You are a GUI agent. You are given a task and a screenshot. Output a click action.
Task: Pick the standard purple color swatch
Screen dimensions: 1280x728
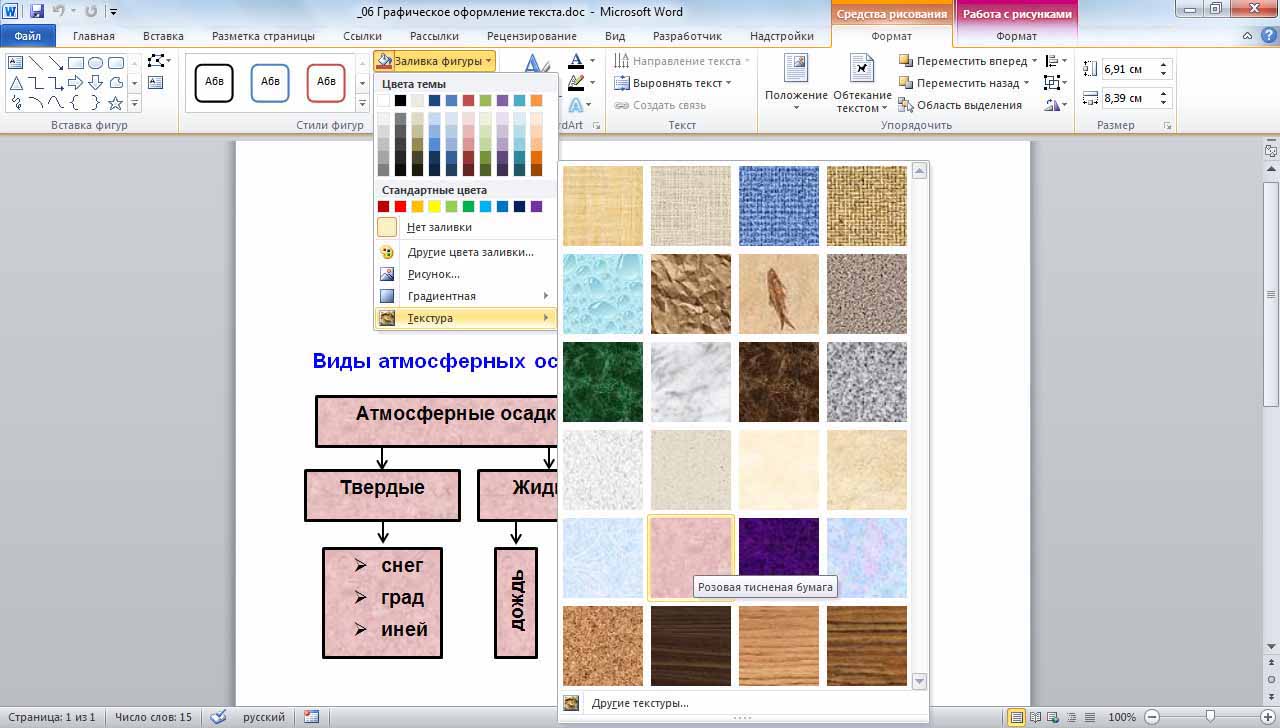click(x=536, y=207)
